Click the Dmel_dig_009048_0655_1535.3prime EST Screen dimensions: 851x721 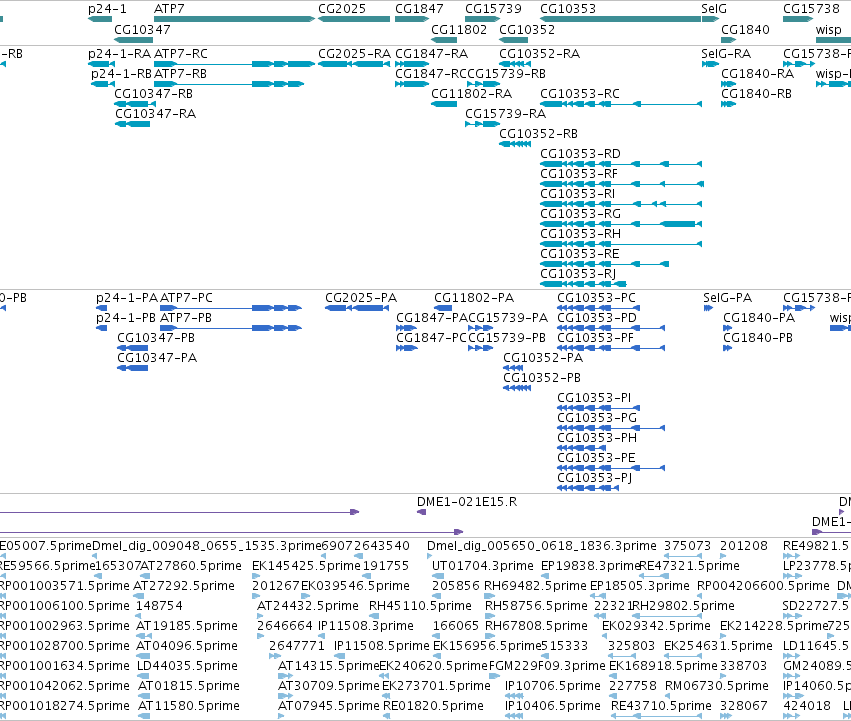pyautogui.click(x=94, y=556)
